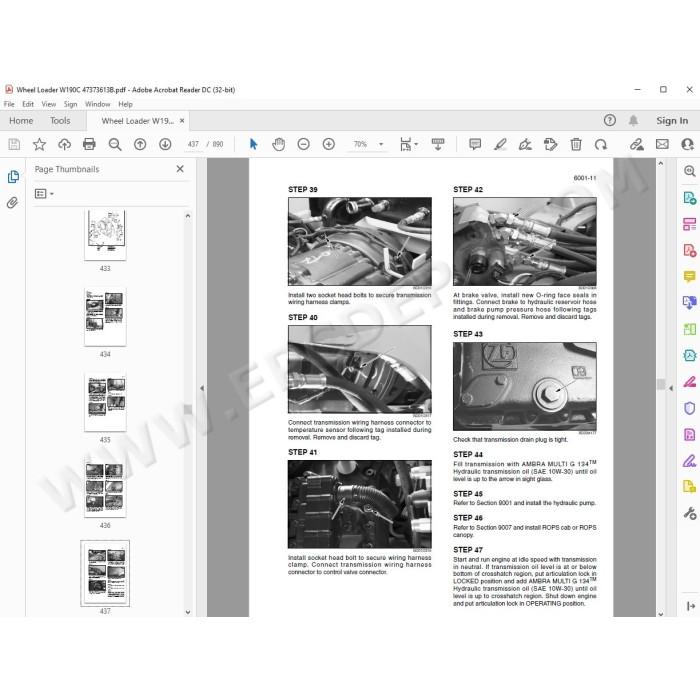Close the Page Thumbnails panel
Viewport: 700px width, 700px height.
point(180,169)
